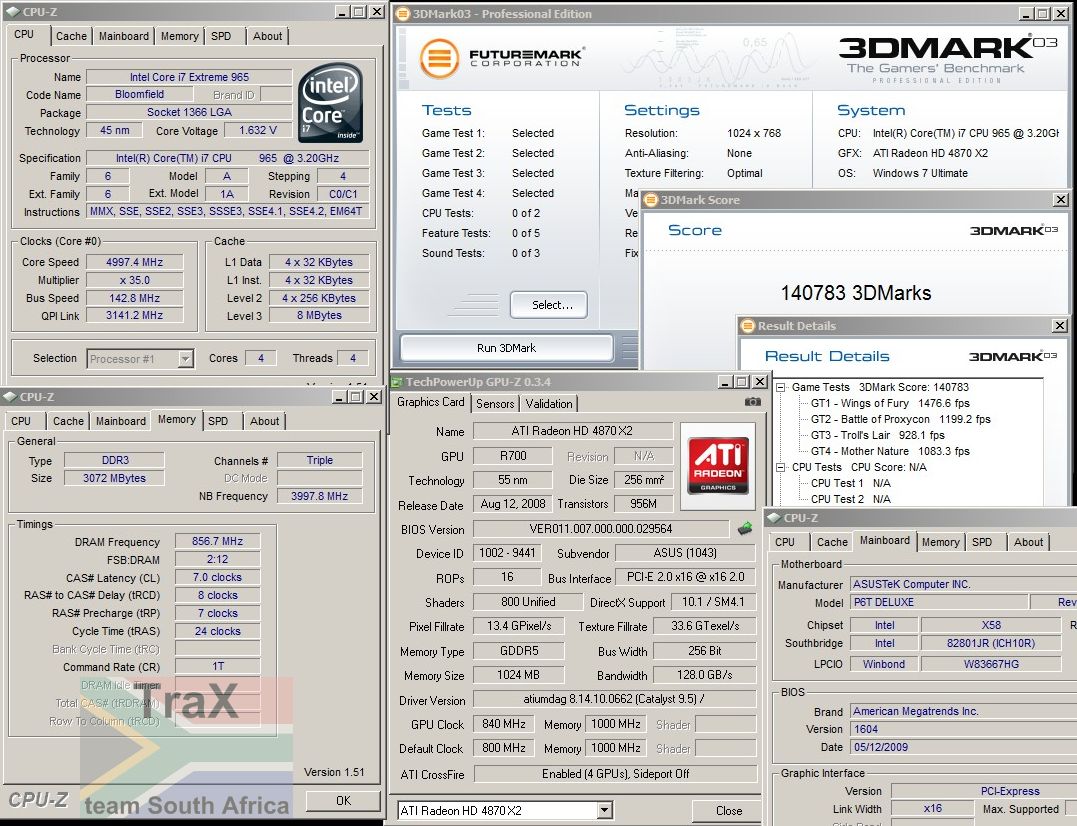
Task: Minimize the 3DMark03 window
Action: point(1026,14)
